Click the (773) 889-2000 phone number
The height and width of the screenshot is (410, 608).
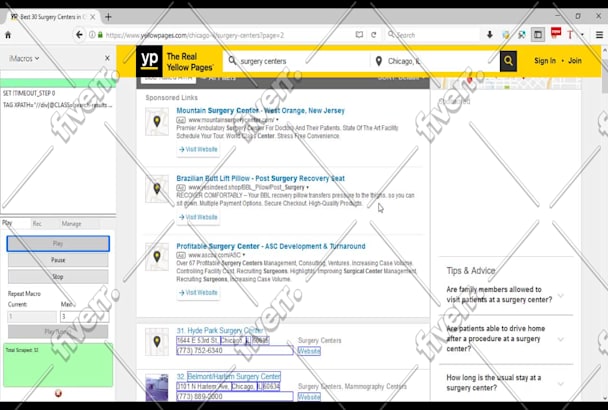199,396
